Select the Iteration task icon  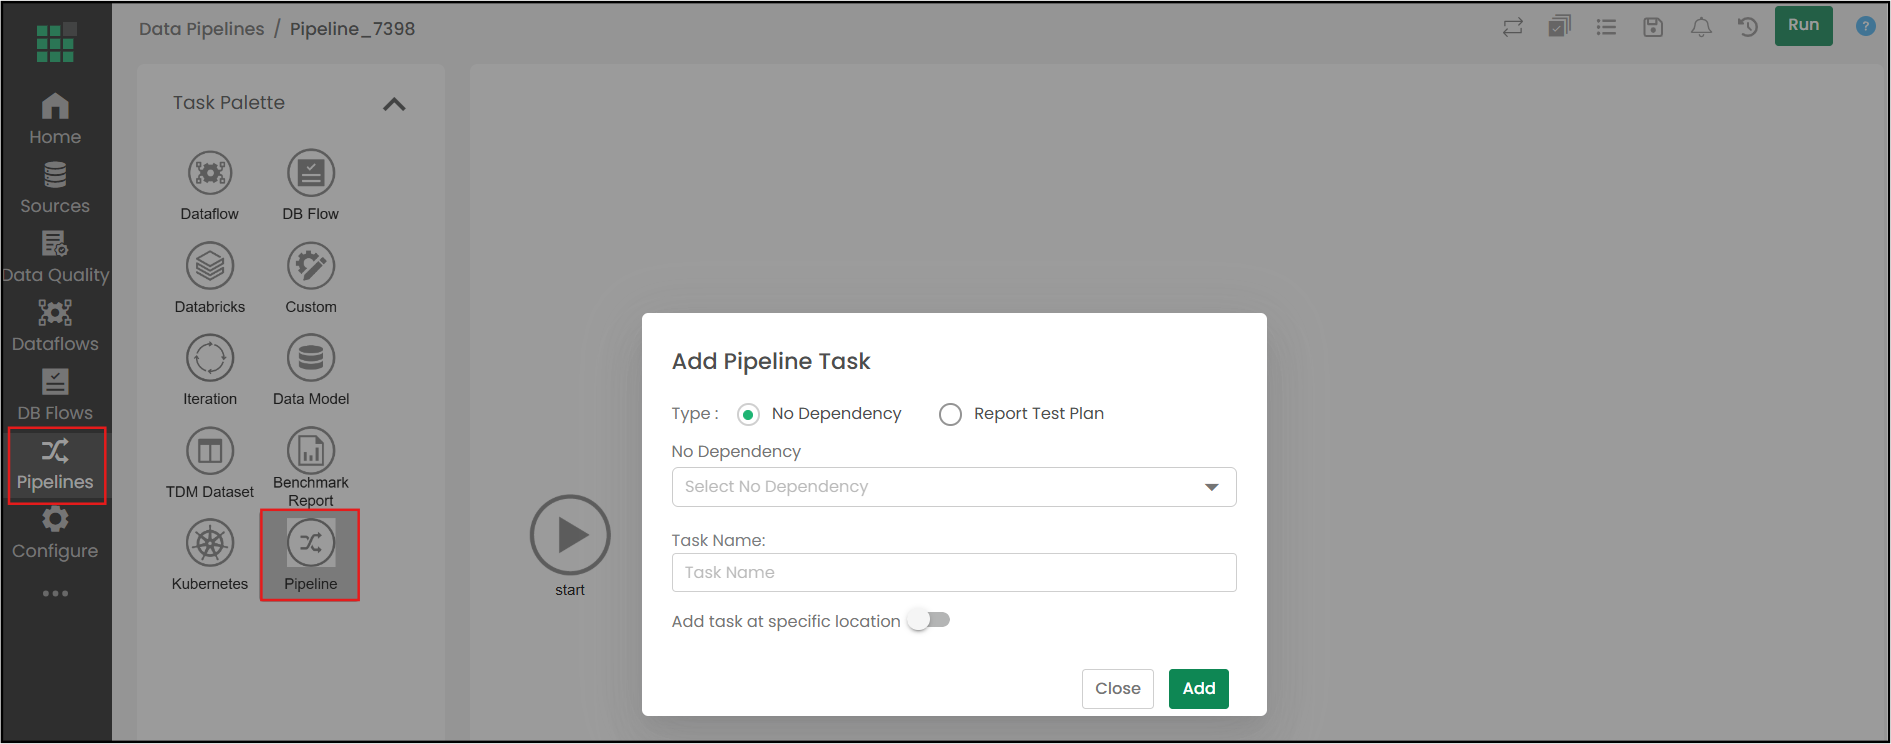coord(210,358)
